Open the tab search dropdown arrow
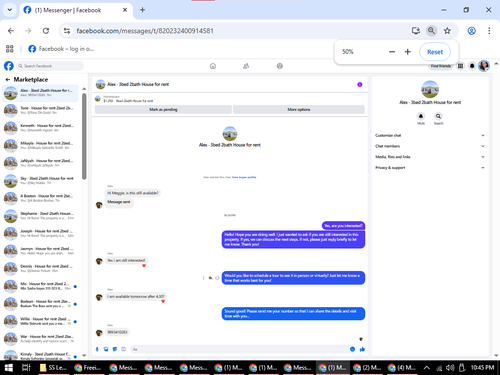 (10, 10)
